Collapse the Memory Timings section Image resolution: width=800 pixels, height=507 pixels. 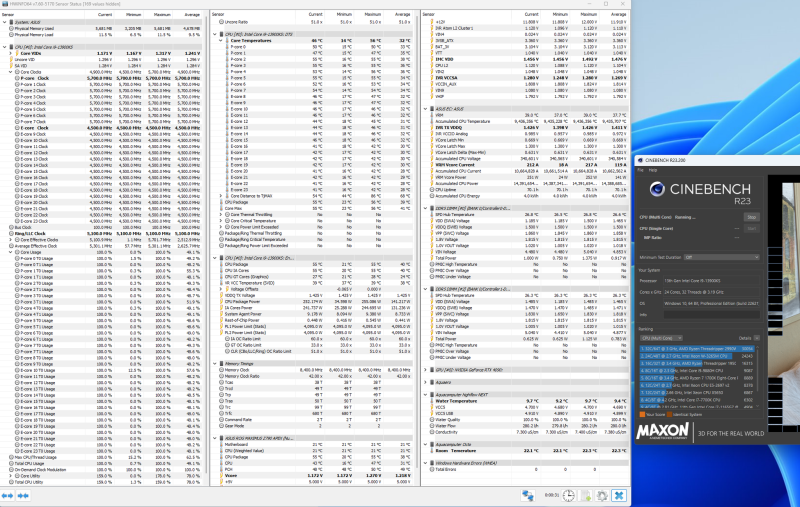tap(215, 364)
